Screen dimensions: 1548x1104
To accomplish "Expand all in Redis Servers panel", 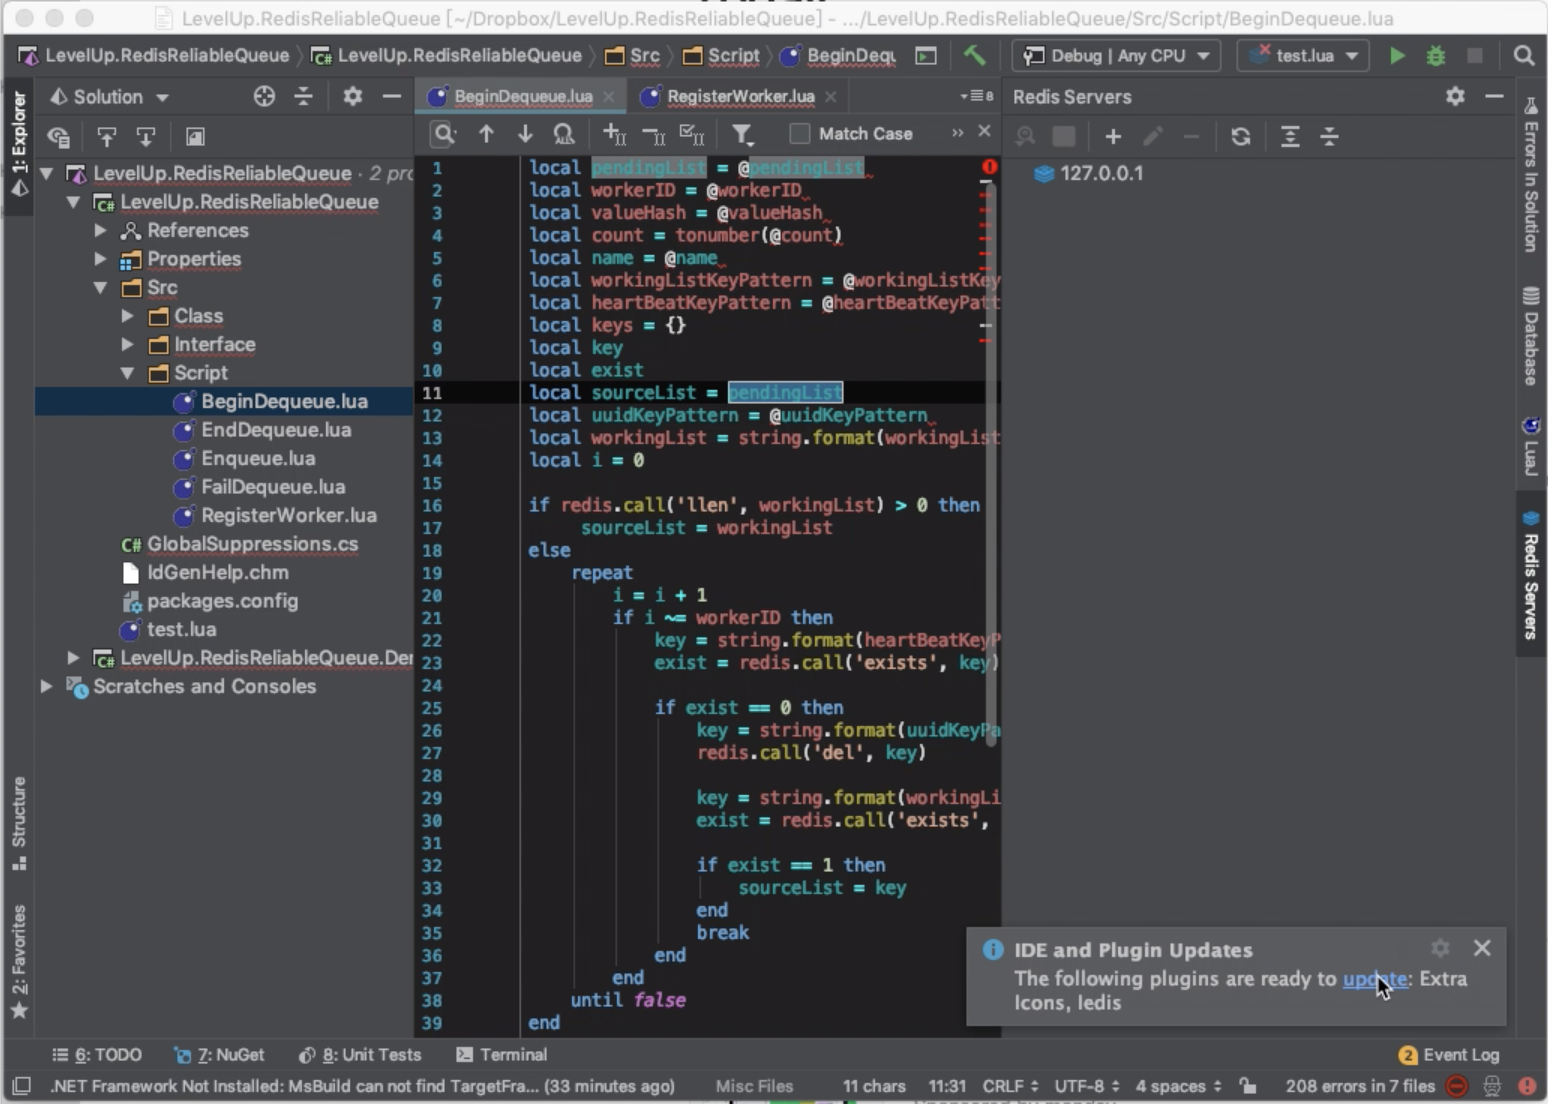I will [x=1290, y=136].
